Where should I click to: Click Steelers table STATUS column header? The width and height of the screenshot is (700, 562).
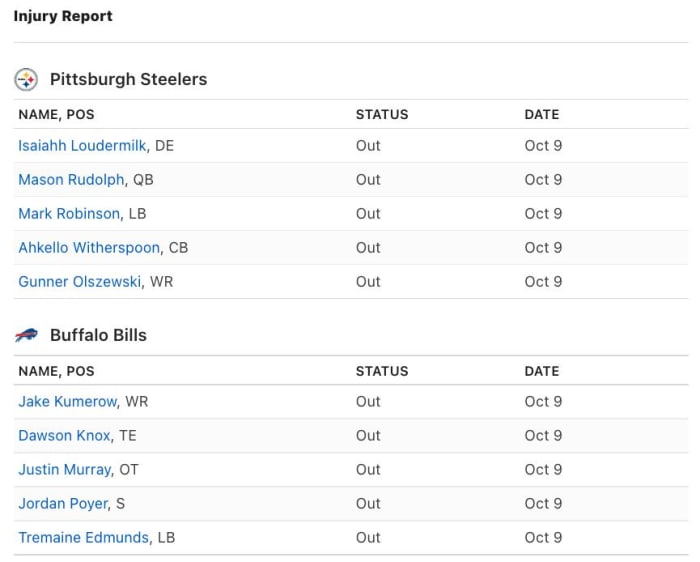(x=382, y=114)
